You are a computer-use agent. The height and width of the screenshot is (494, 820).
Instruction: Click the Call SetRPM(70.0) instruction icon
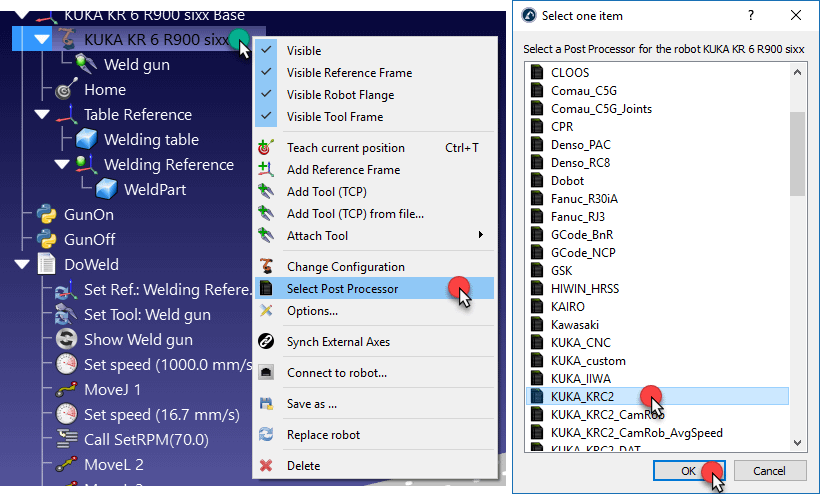[66, 439]
